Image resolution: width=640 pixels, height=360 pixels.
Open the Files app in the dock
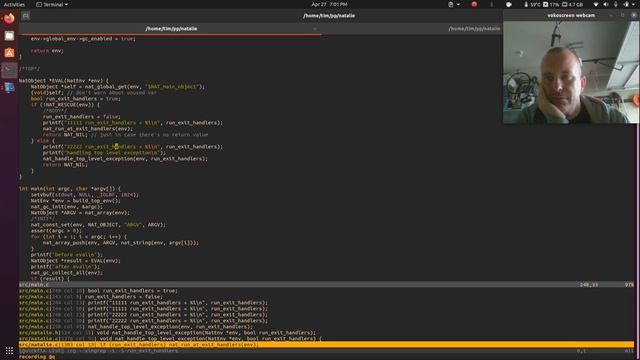click(x=9, y=36)
